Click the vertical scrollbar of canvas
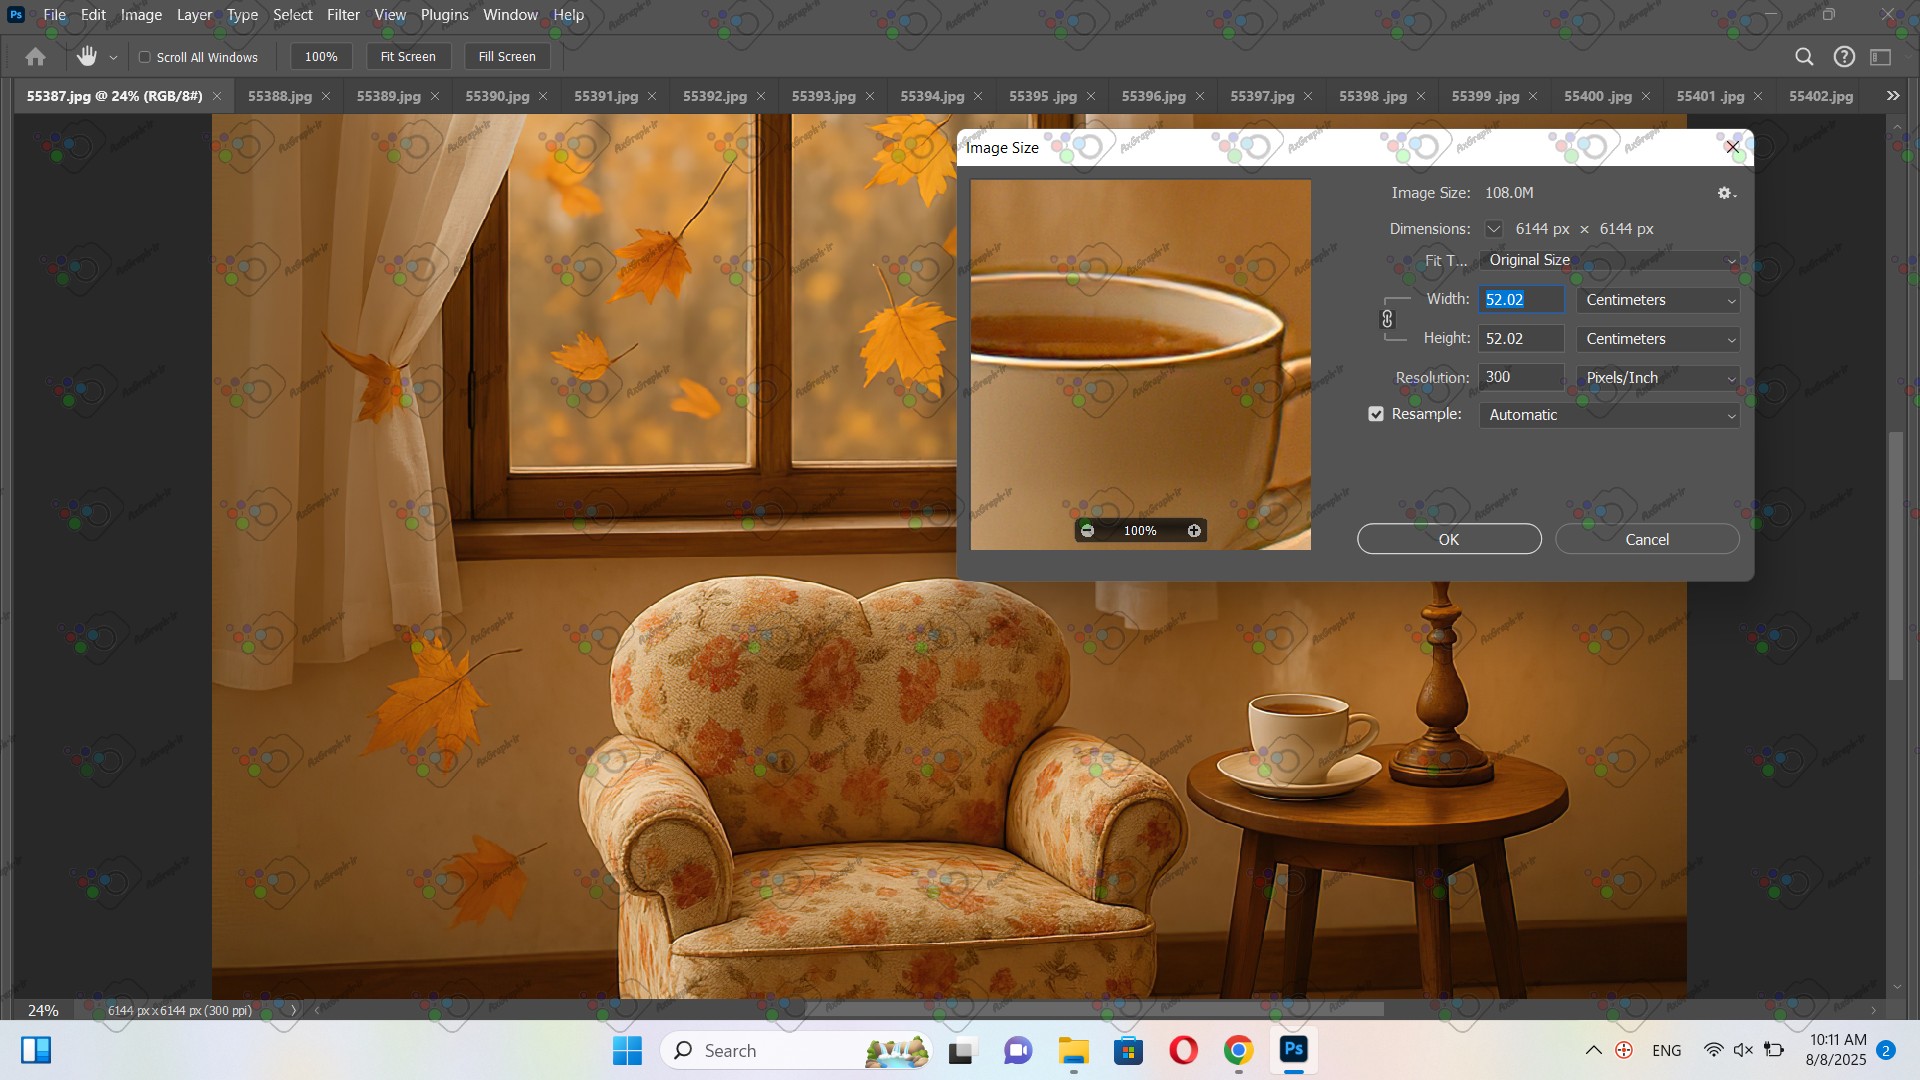 1896,555
